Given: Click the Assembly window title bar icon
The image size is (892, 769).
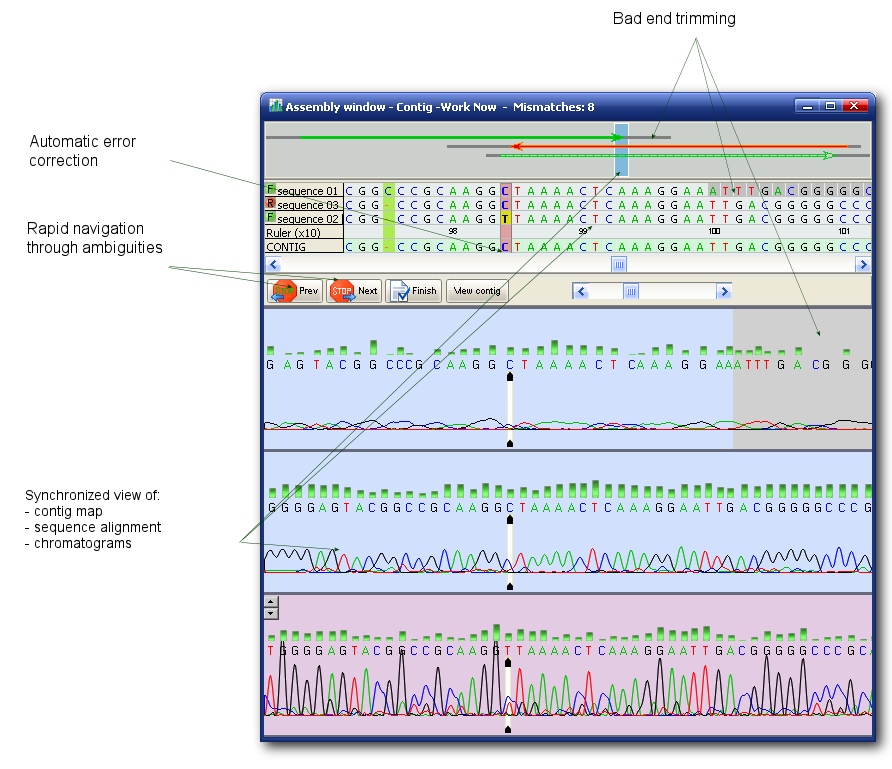Looking at the screenshot, I should (x=275, y=106).
